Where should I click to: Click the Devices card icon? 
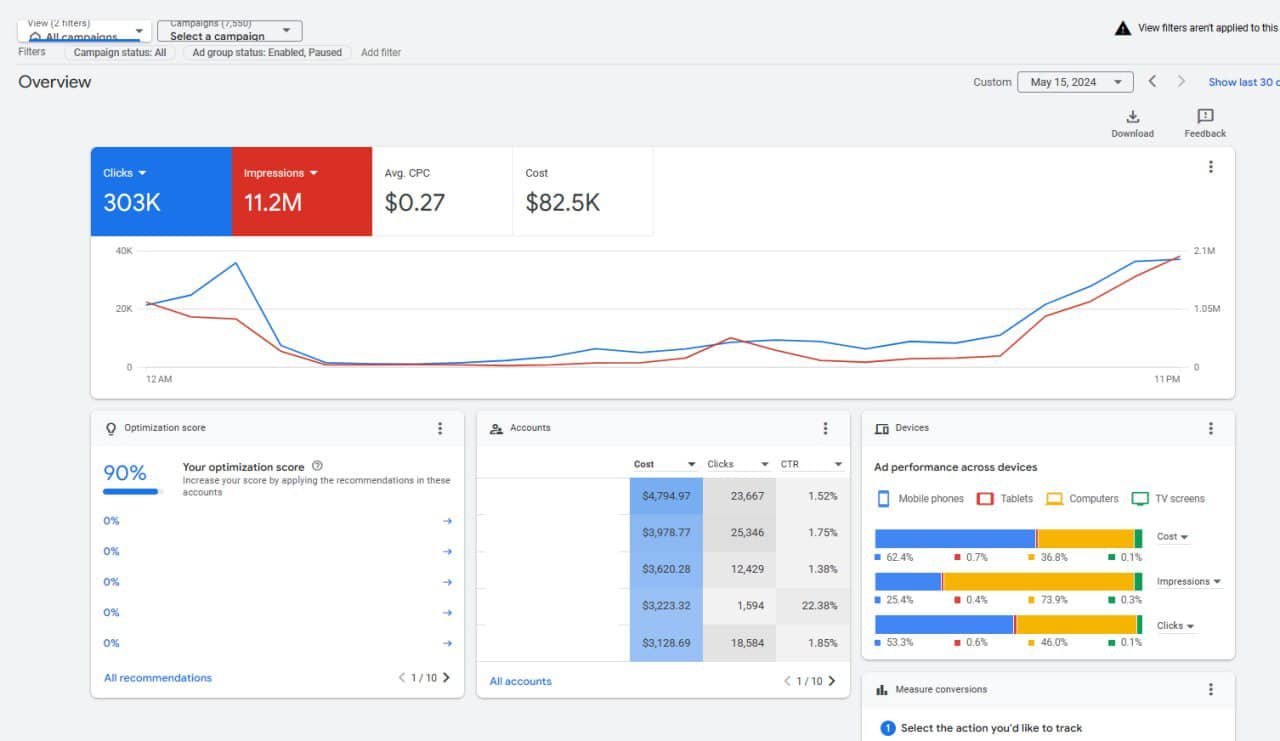[881, 428]
